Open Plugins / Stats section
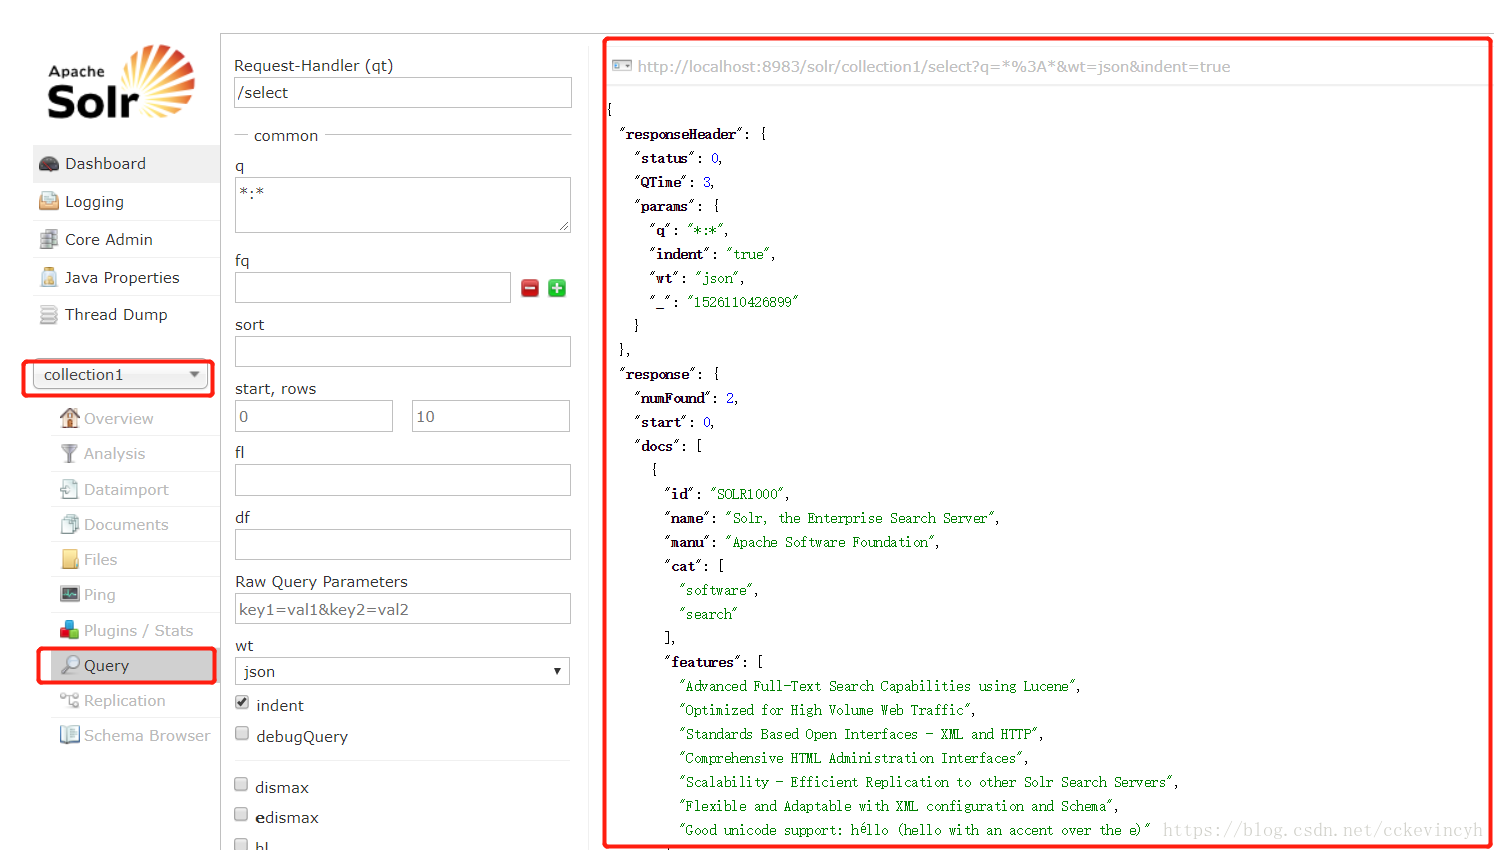Screen dimensions: 1494x850 135,630
